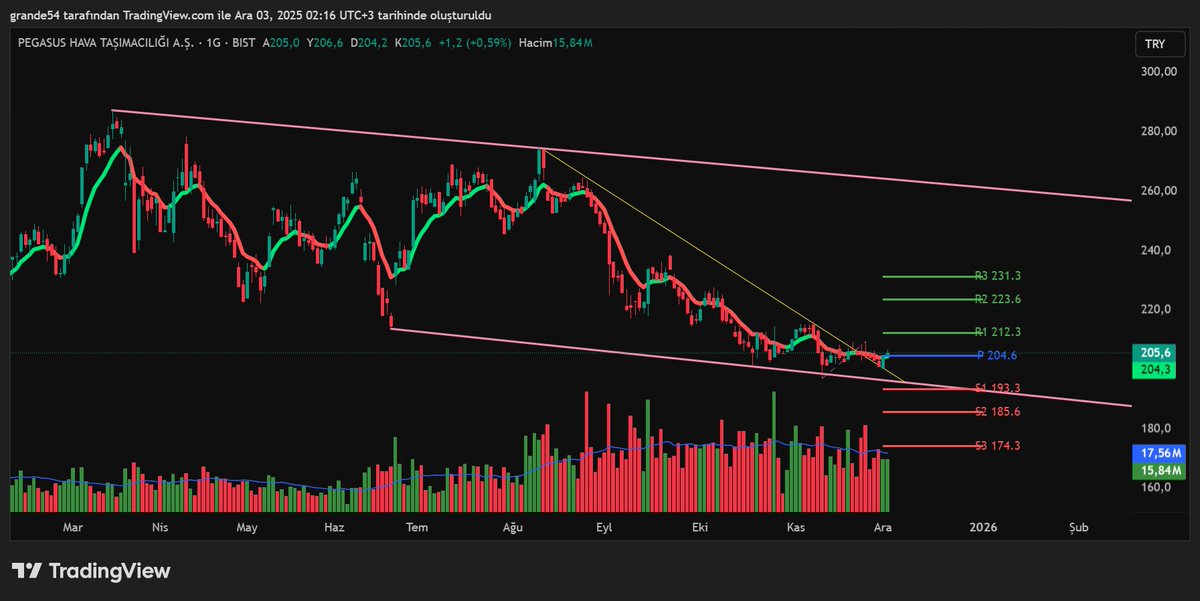Click the +1,2 (+0,59%) change value
1200x601 pixels.
click(x=473, y=43)
